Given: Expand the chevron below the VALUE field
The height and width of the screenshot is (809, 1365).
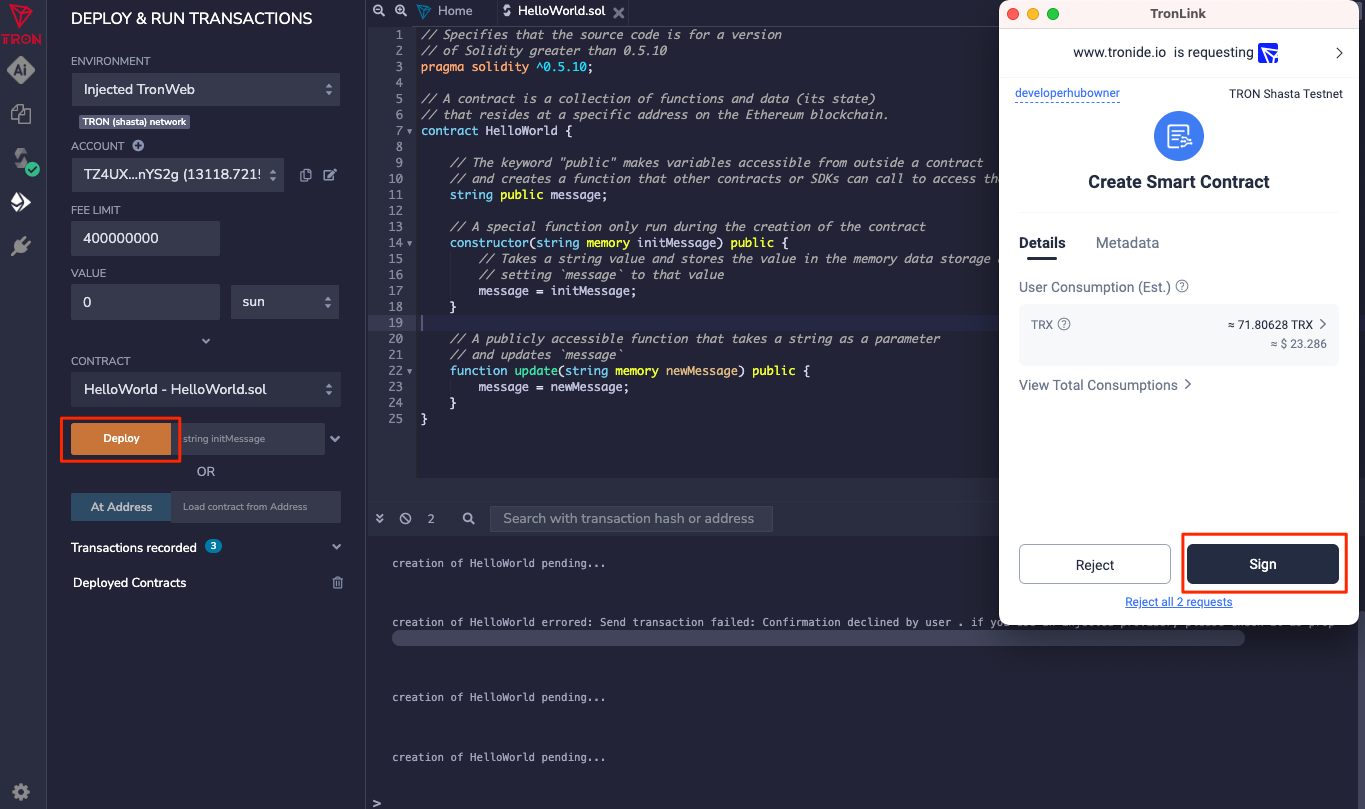Looking at the screenshot, I should (206, 341).
